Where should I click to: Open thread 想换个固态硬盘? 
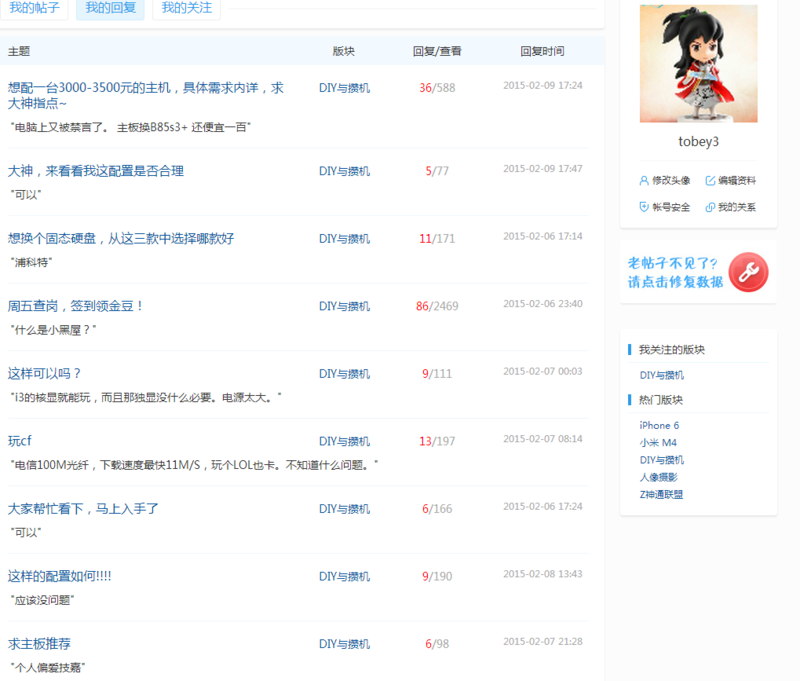coord(121,238)
